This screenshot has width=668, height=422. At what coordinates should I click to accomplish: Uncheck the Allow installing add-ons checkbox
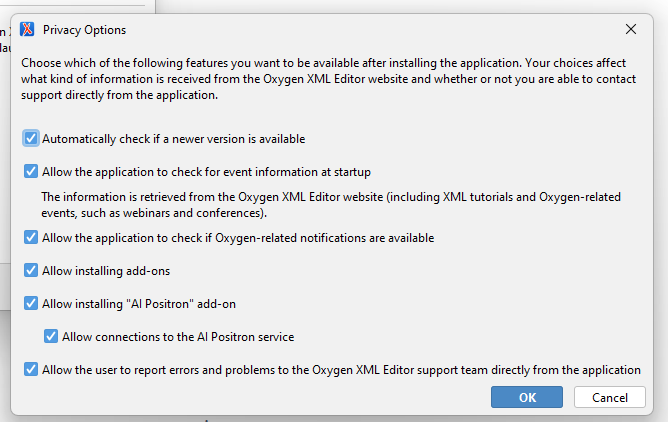point(31,270)
